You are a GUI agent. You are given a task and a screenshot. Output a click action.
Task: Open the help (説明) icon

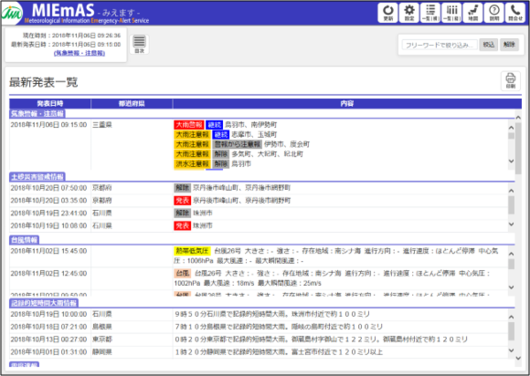tap(494, 13)
